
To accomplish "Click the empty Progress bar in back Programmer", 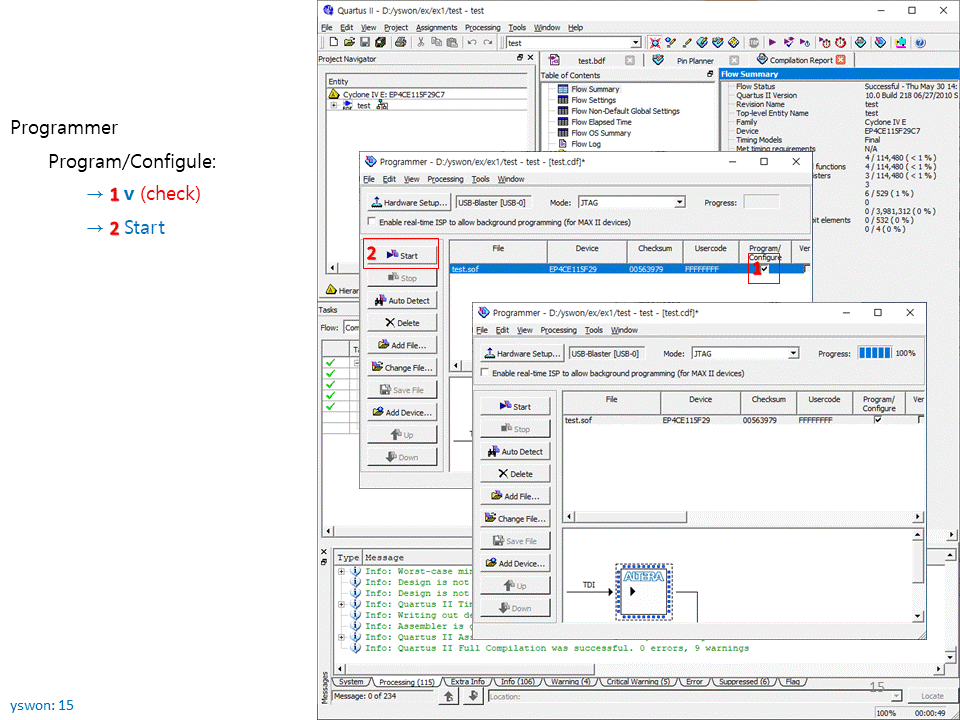I will point(762,202).
